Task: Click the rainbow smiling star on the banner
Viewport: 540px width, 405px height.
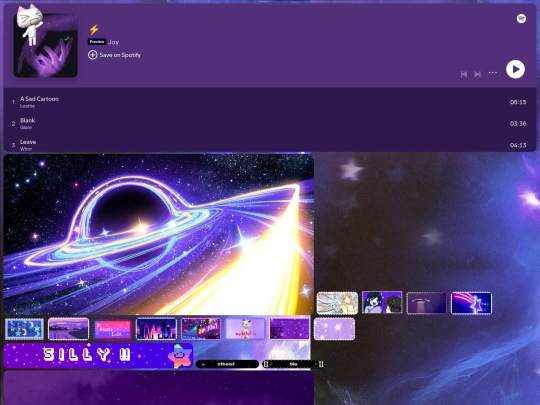Action: (179, 356)
